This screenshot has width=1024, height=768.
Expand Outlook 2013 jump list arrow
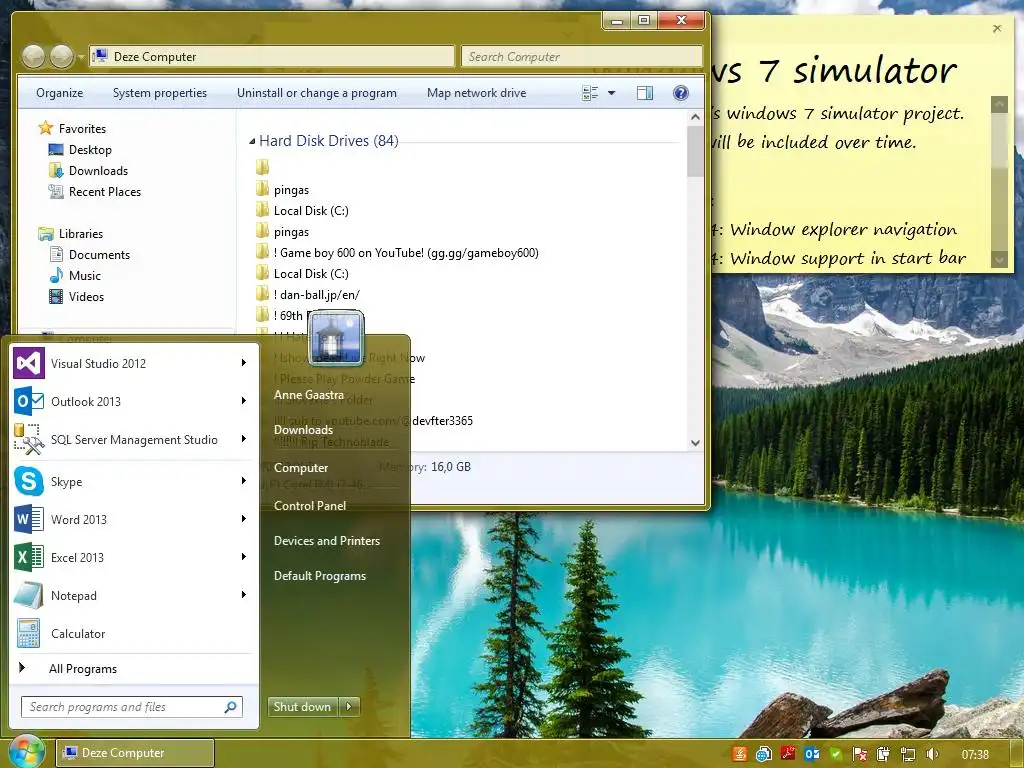tap(244, 400)
